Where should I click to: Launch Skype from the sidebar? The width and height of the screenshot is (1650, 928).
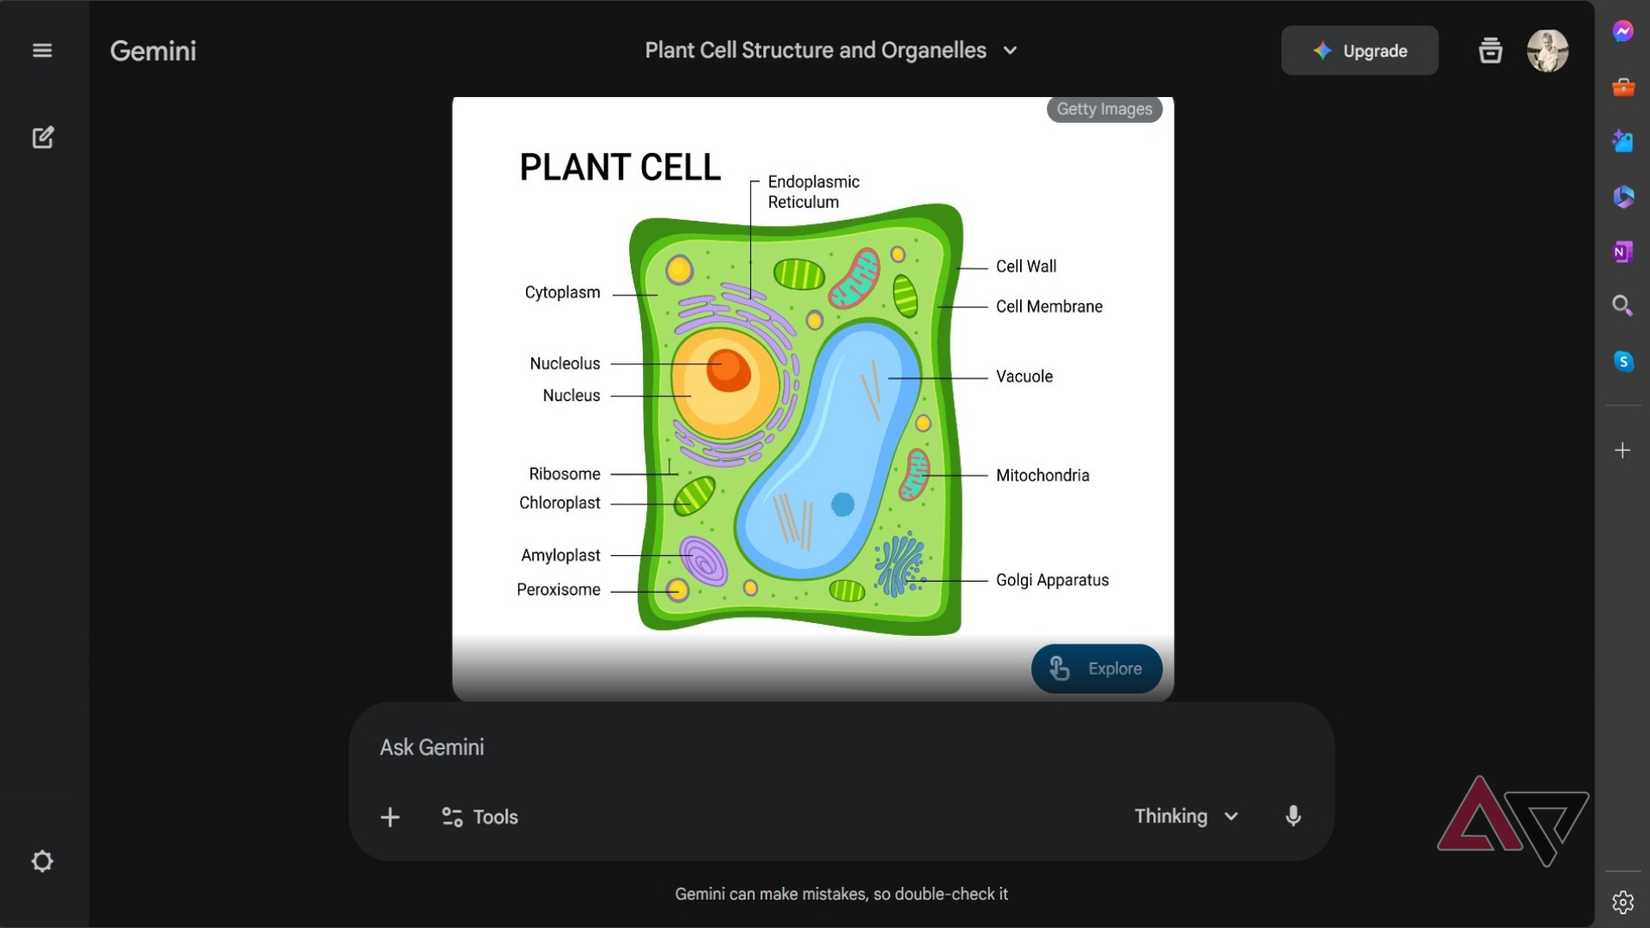pyautogui.click(x=1622, y=359)
